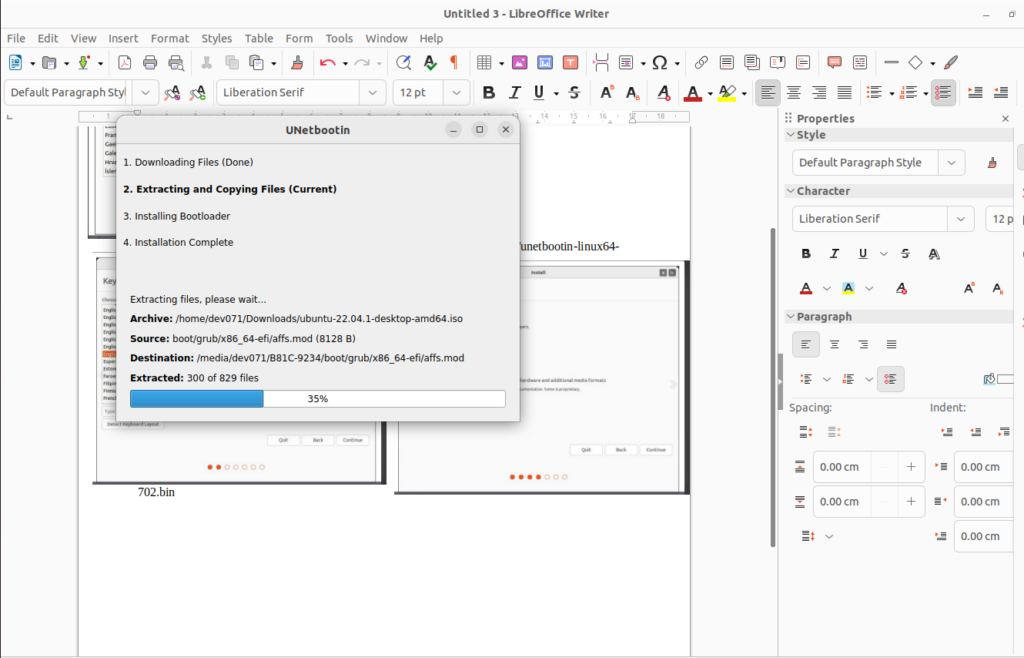Open the paragraph style dropdown in toolbar
Screen dimensions: 1024x658
point(145,93)
